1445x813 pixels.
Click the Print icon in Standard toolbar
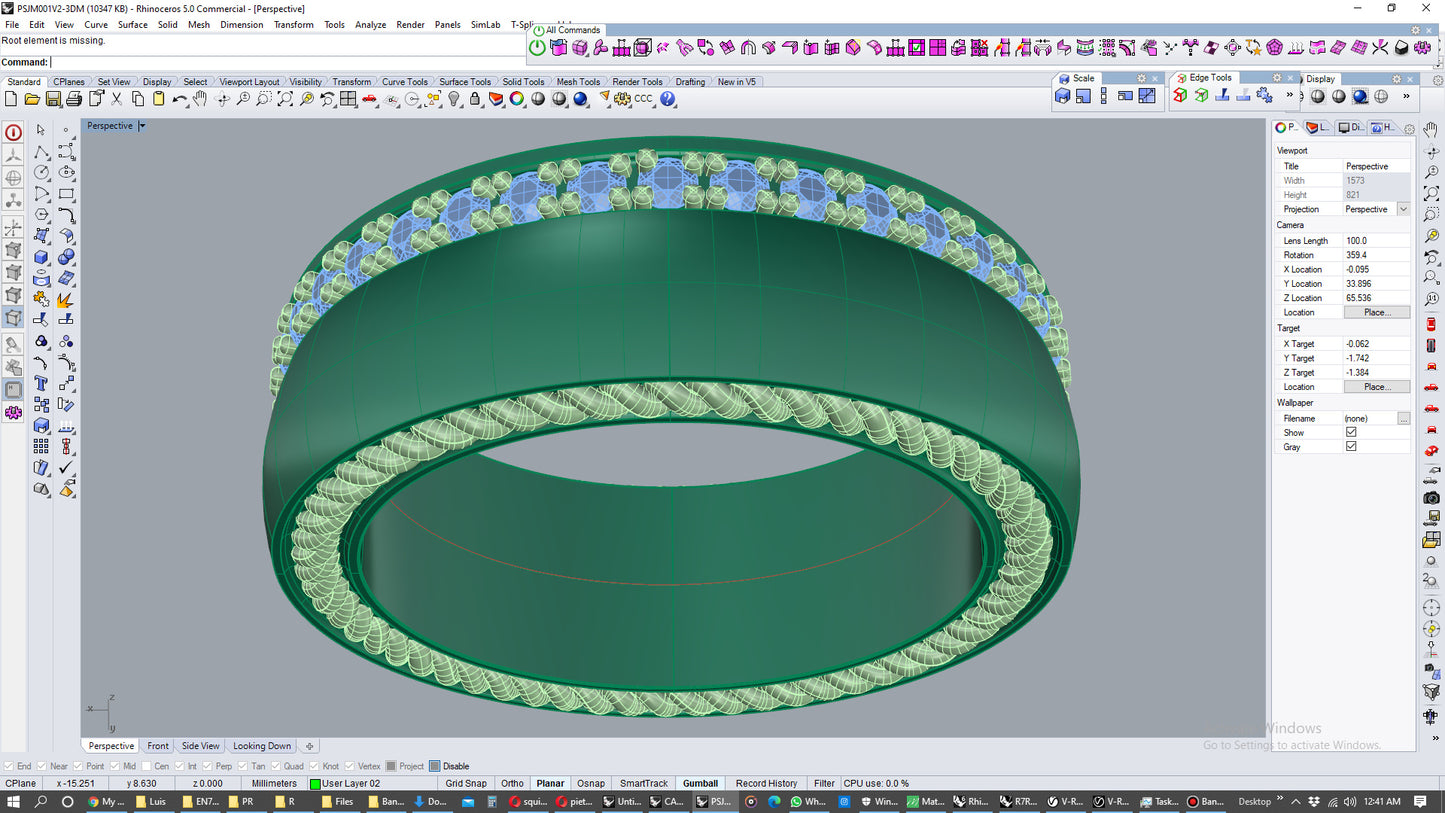(x=74, y=99)
